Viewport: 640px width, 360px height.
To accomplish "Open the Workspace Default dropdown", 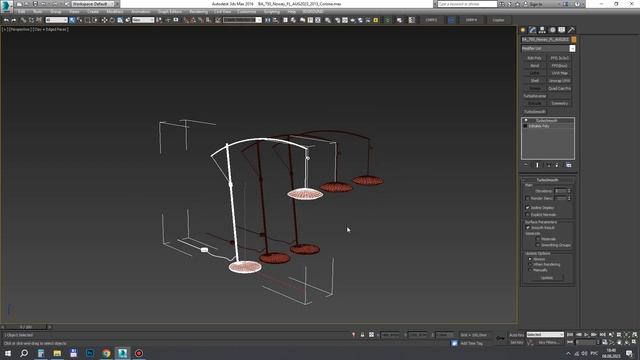I will click(x=93, y=4).
